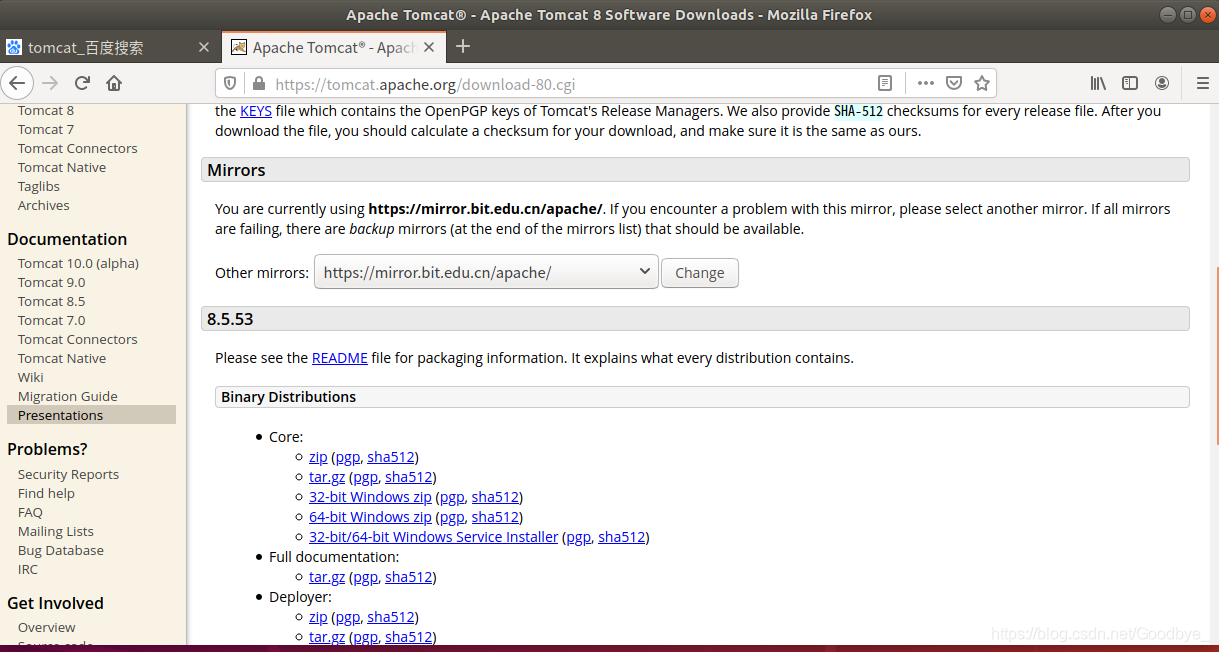
Task: Open a new tab with plus button
Action: (463, 47)
